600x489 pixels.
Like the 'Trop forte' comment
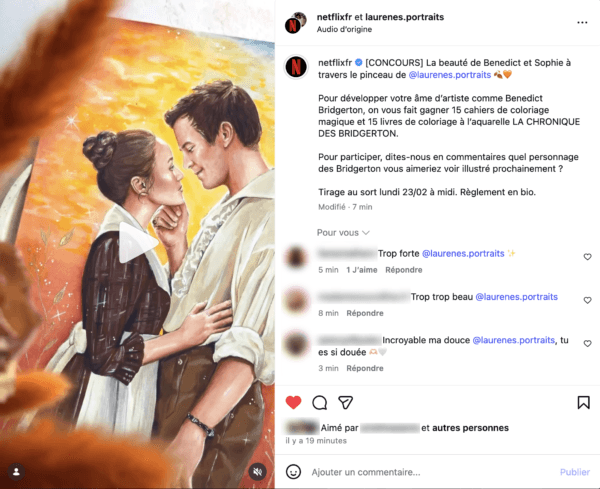[587, 257]
